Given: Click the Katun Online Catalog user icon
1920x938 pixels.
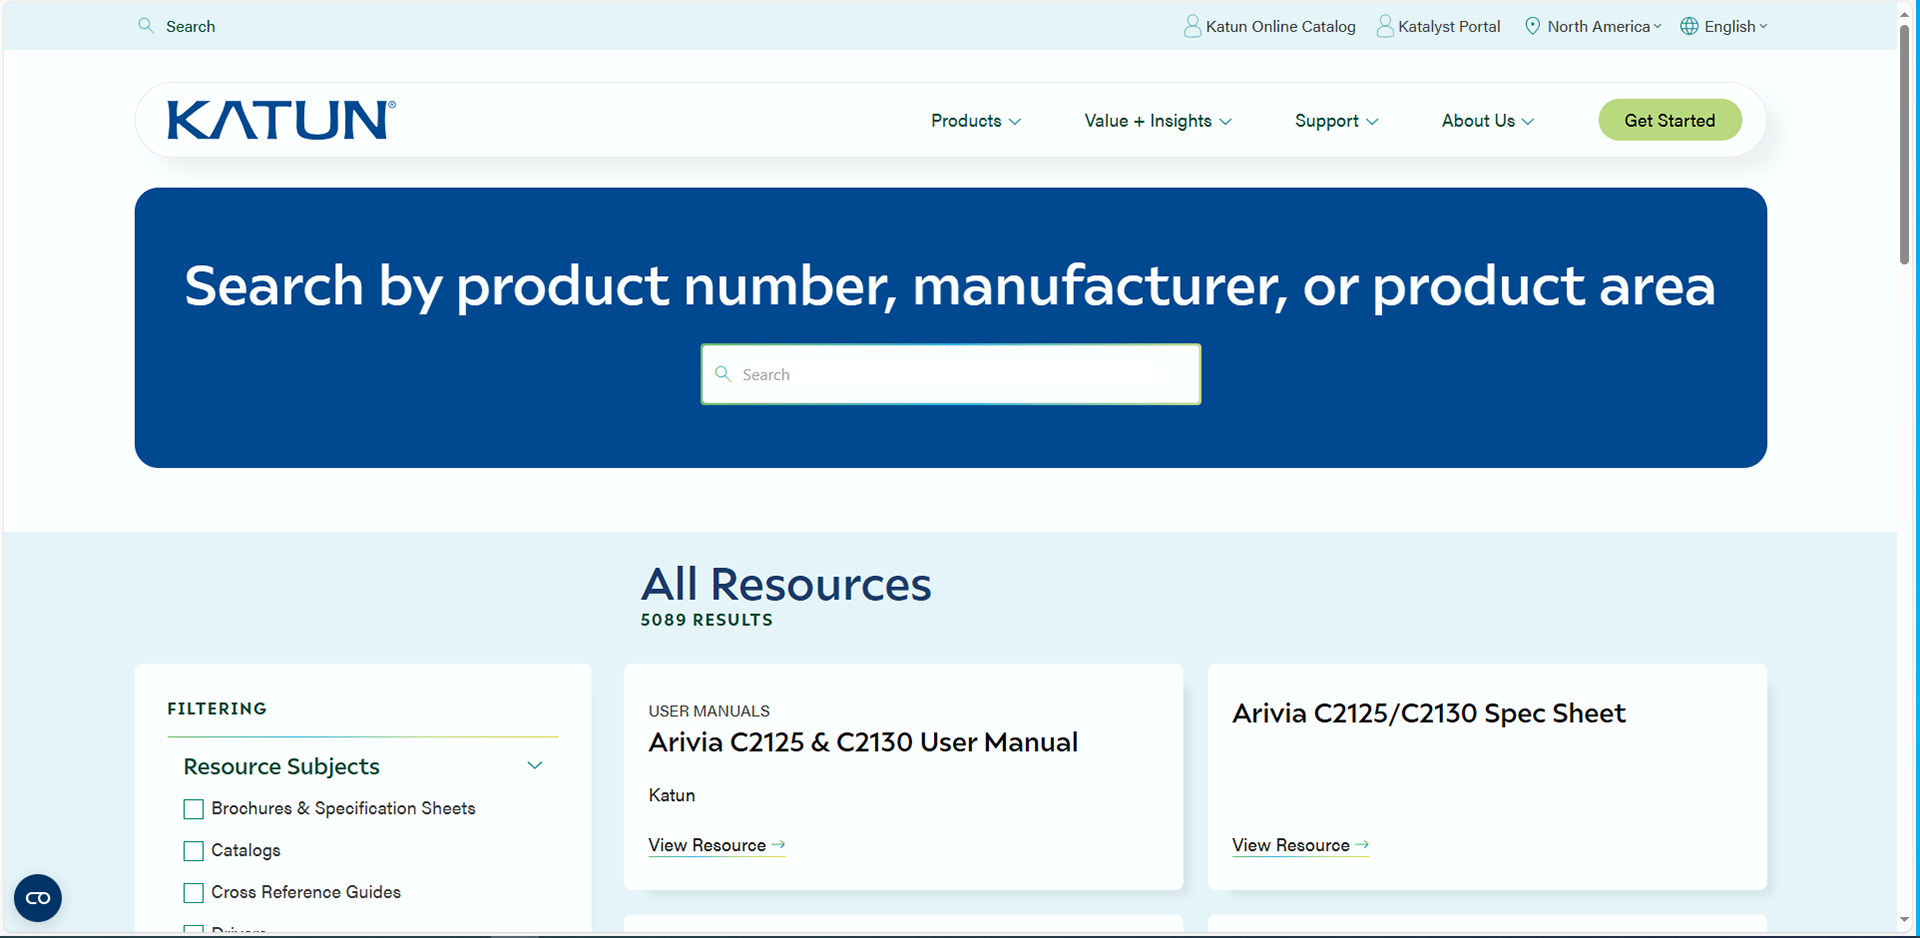Looking at the screenshot, I should pyautogui.click(x=1192, y=26).
